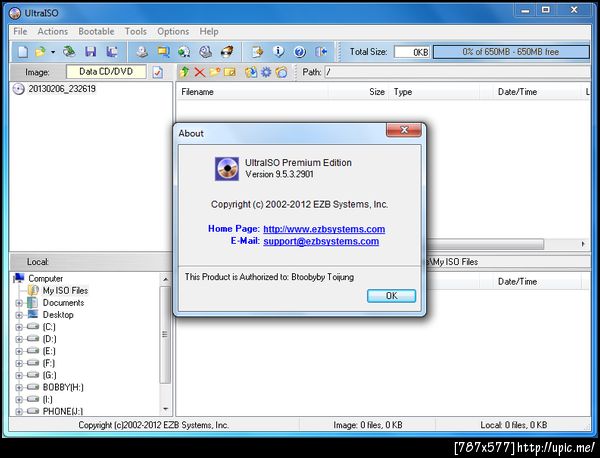Click the Local tree scrollbar up arrow

[x=165, y=279]
